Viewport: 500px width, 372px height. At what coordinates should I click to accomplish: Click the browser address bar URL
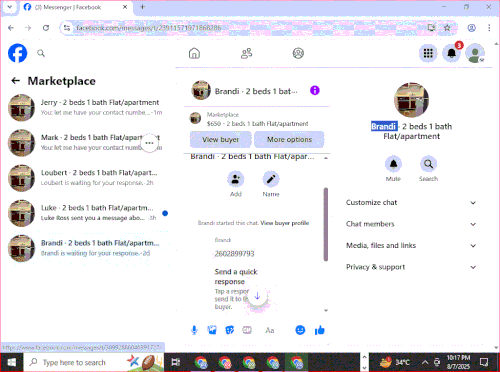[x=148, y=28]
